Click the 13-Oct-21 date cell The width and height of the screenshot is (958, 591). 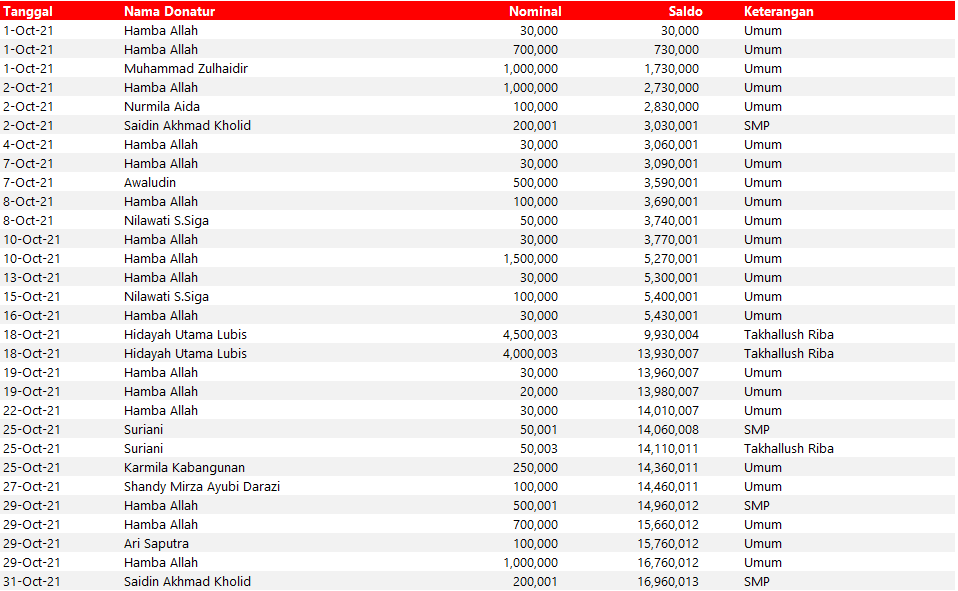click(x=32, y=278)
